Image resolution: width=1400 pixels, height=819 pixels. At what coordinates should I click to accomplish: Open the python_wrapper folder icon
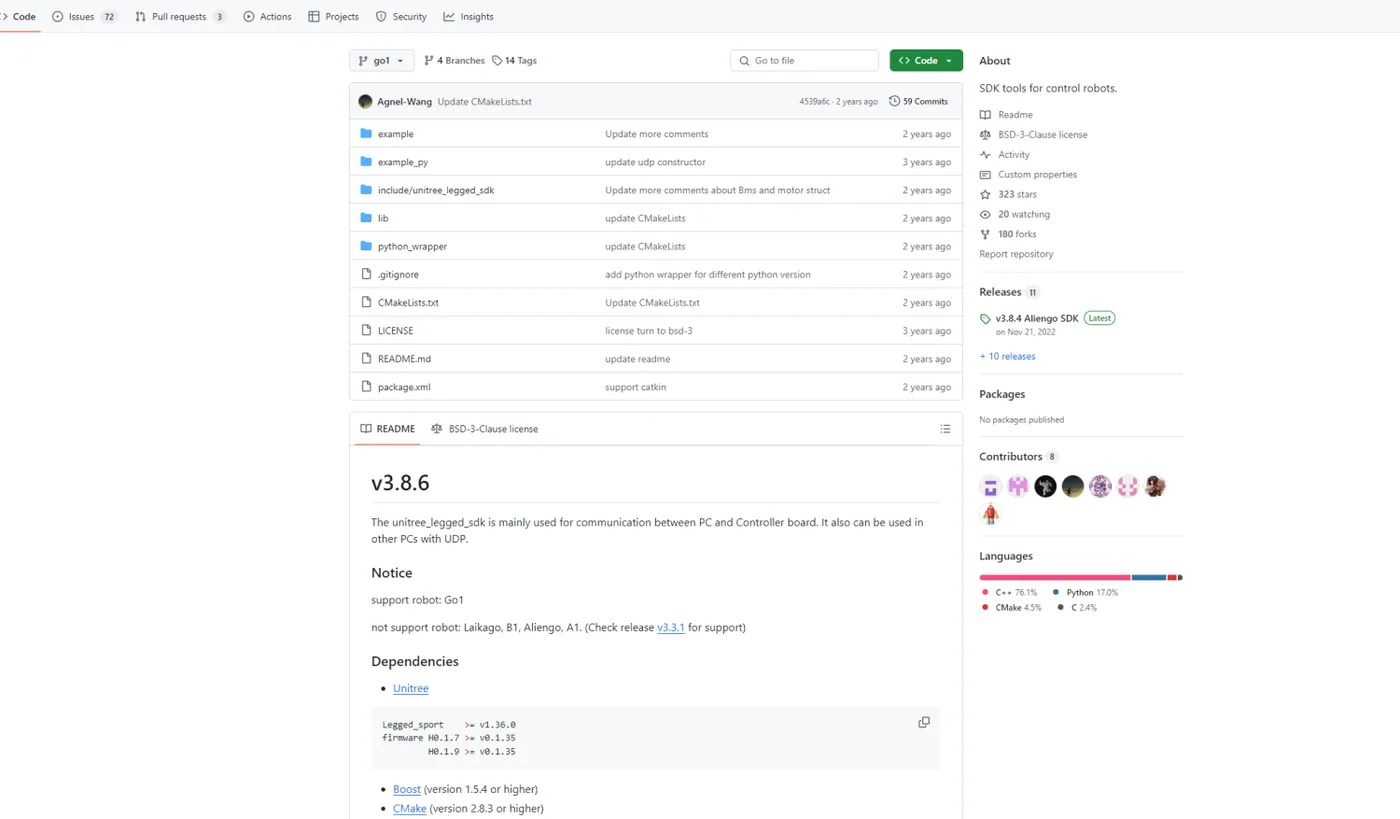366,246
